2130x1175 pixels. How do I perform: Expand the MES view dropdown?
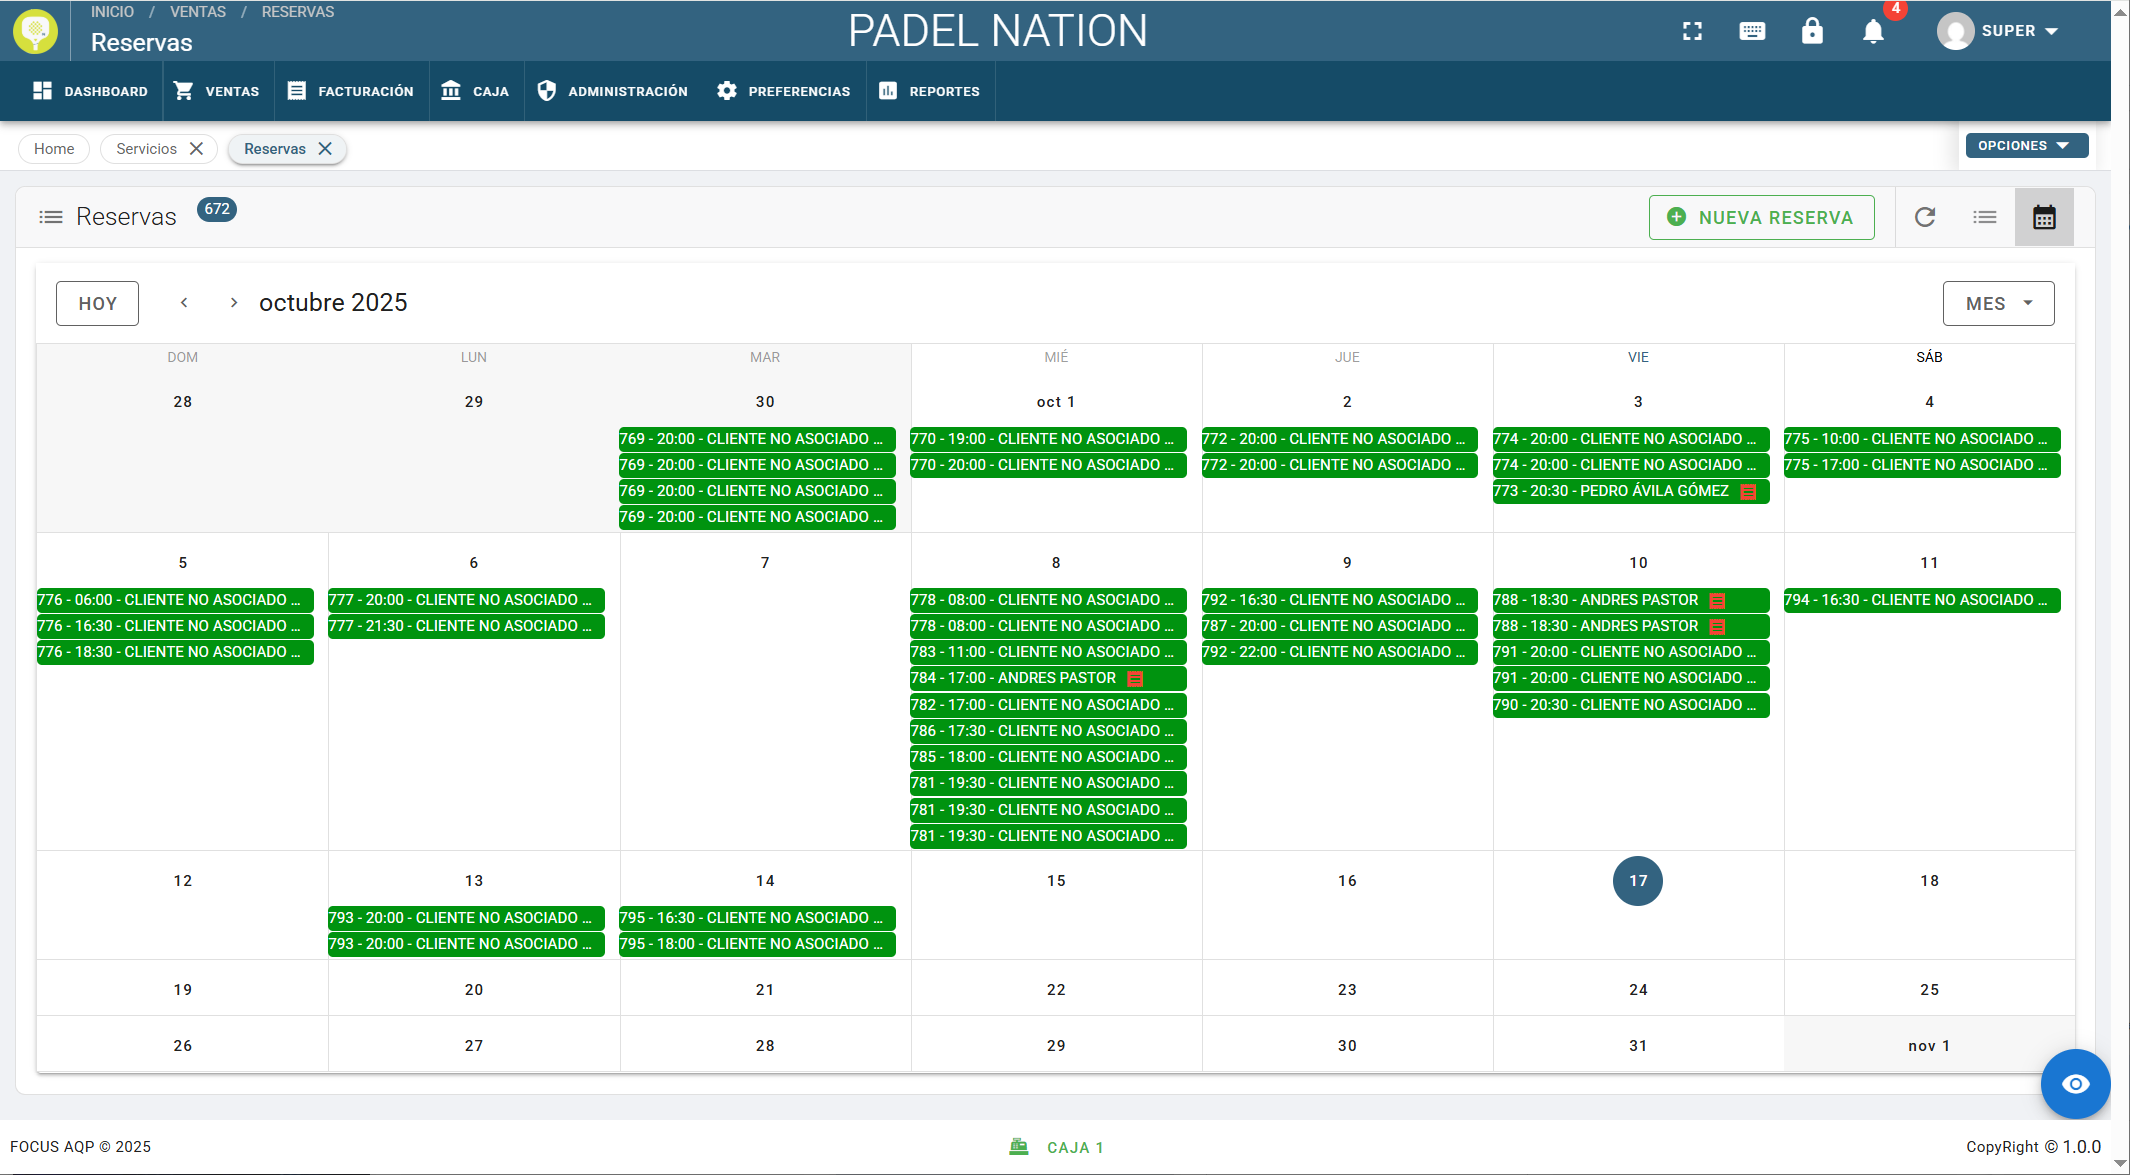(1998, 303)
